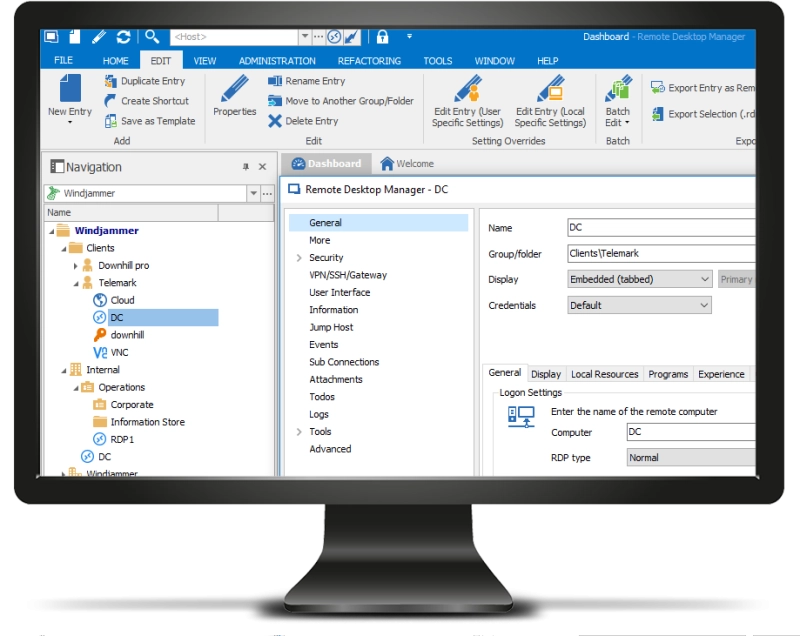800x636 pixels.
Task: Click the magnifier search icon in the title bar
Action: pos(152,36)
